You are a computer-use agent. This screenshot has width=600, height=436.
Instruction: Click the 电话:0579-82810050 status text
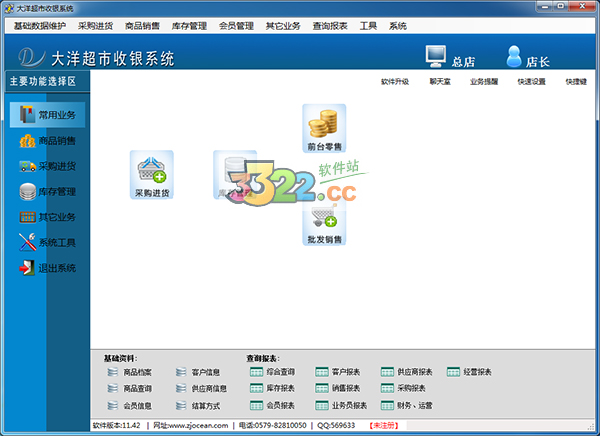click(x=272, y=425)
